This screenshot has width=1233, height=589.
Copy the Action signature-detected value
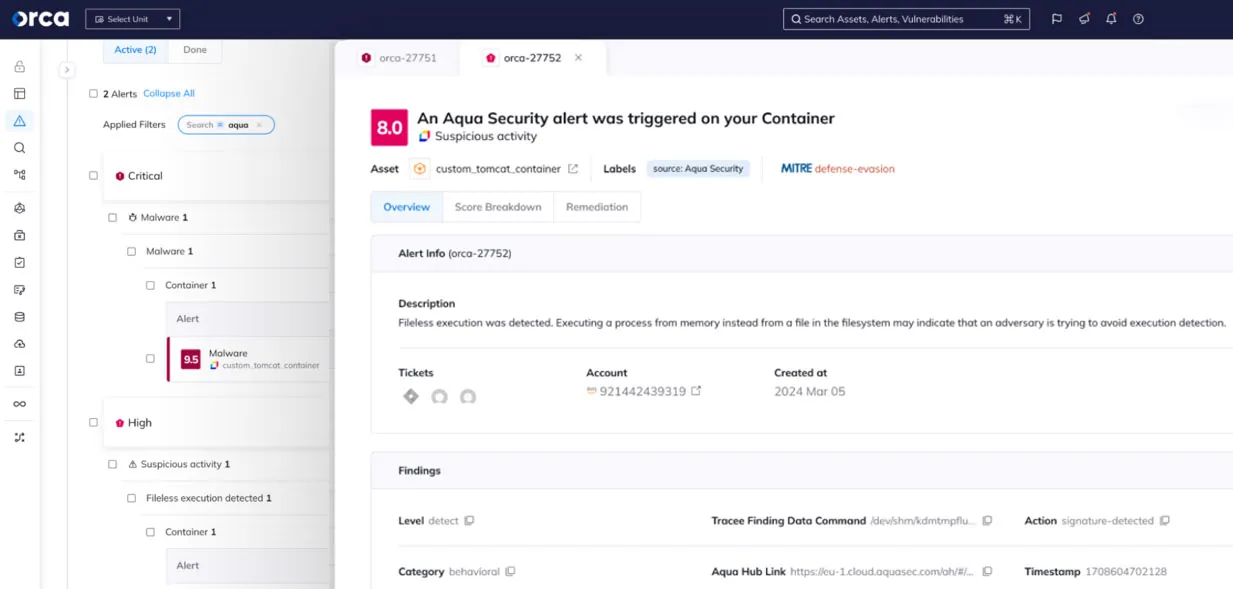(x=1164, y=521)
